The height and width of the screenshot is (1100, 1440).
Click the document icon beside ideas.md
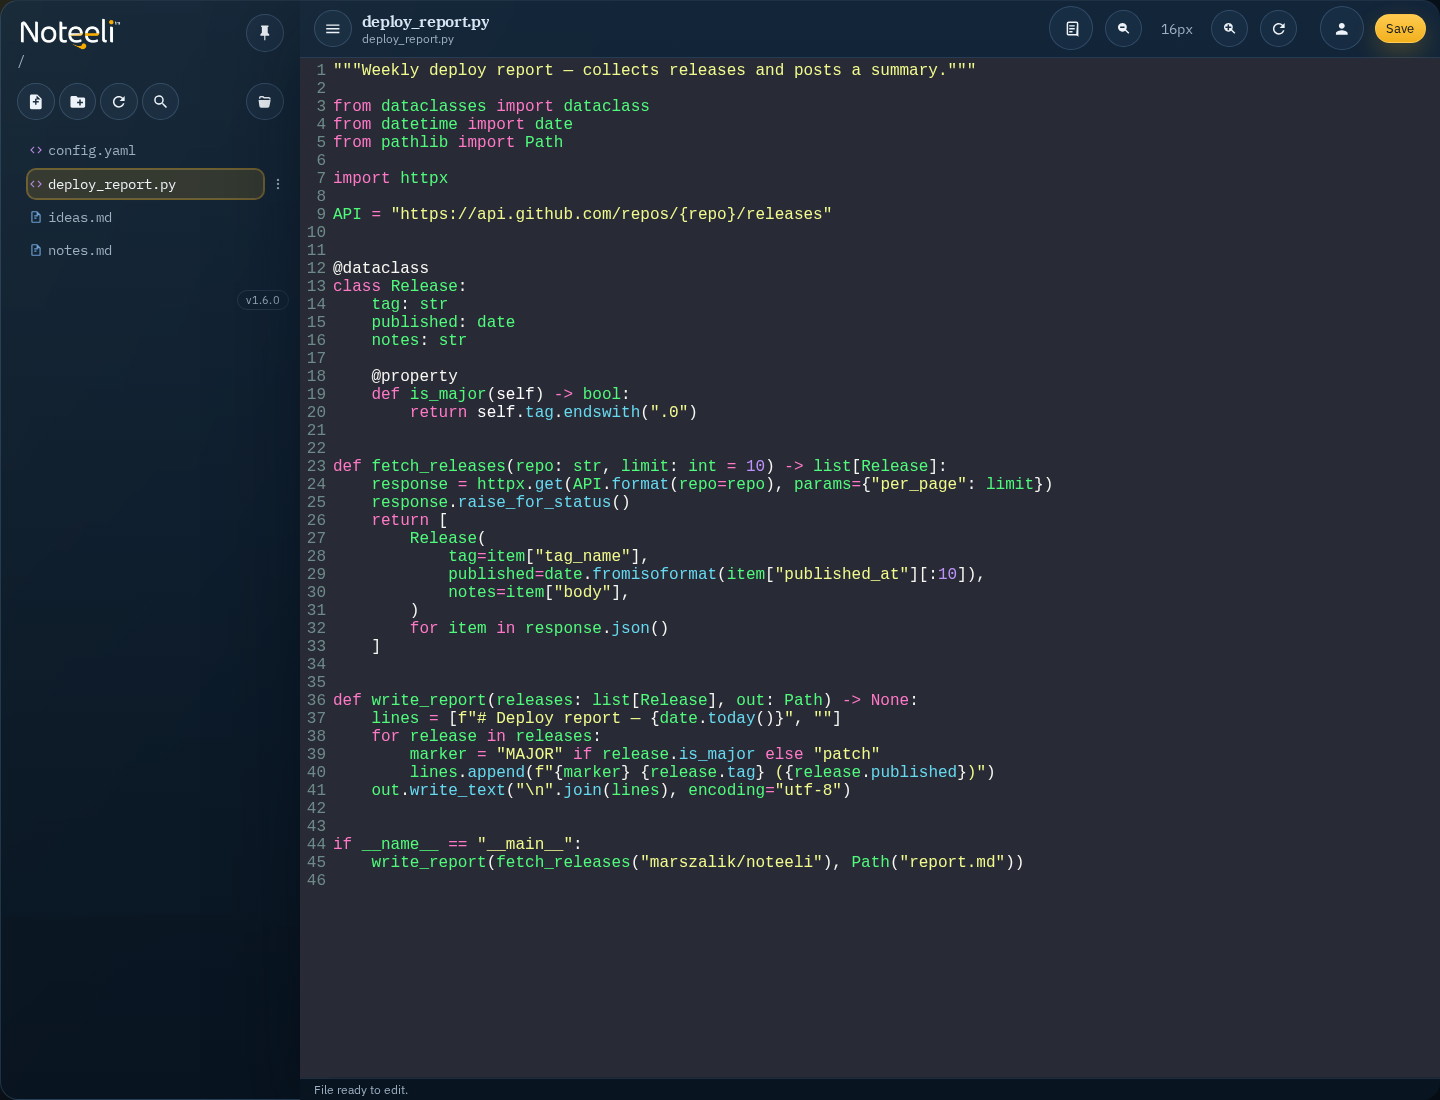click(x=36, y=217)
